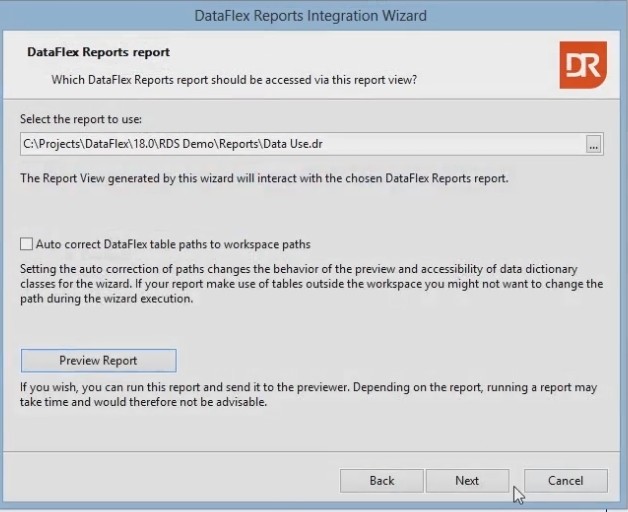Enable Auto correct DataFlex table paths checkbox
The width and height of the screenshot is (628, 512).
(26, 244)
